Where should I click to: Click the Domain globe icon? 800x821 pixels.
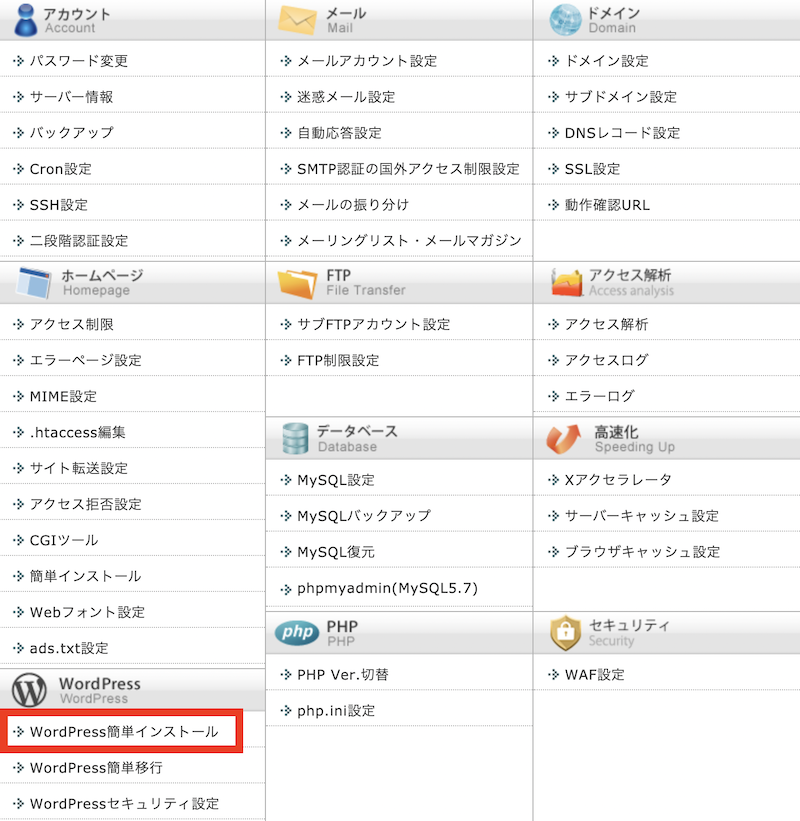click(x=565, y=20)
